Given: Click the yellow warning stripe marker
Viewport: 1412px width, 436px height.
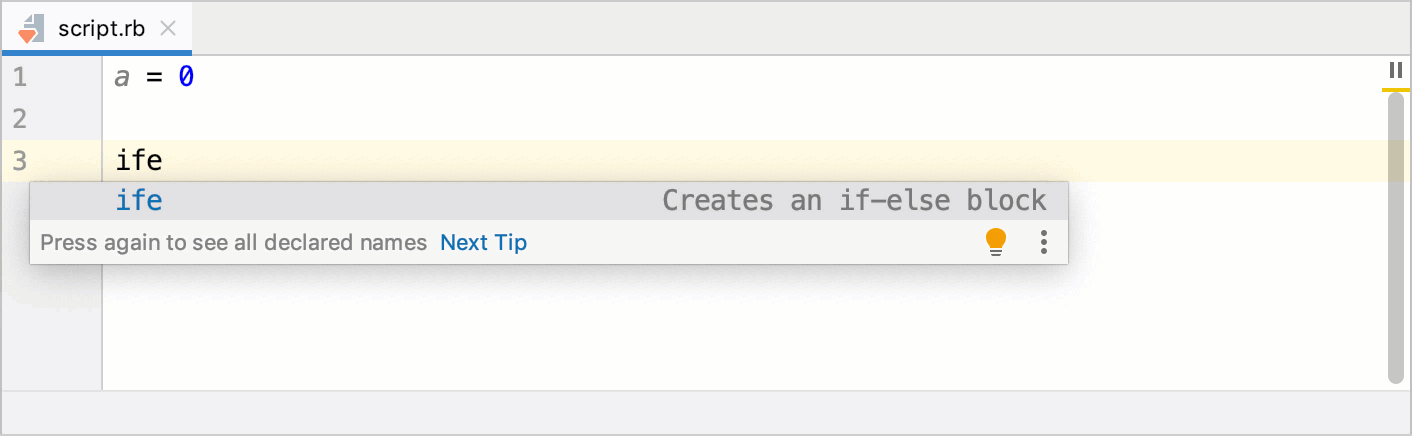Looking at the screenshot, I should click(1396, 90).
